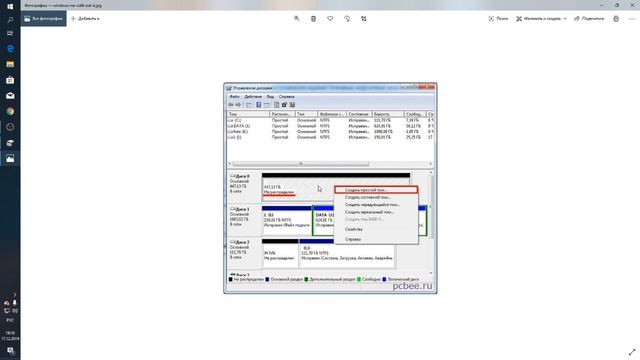Viewport: 640px width, 360px height.
Task: Select the Диск 1 label in disk list
Action: (242, 209)
